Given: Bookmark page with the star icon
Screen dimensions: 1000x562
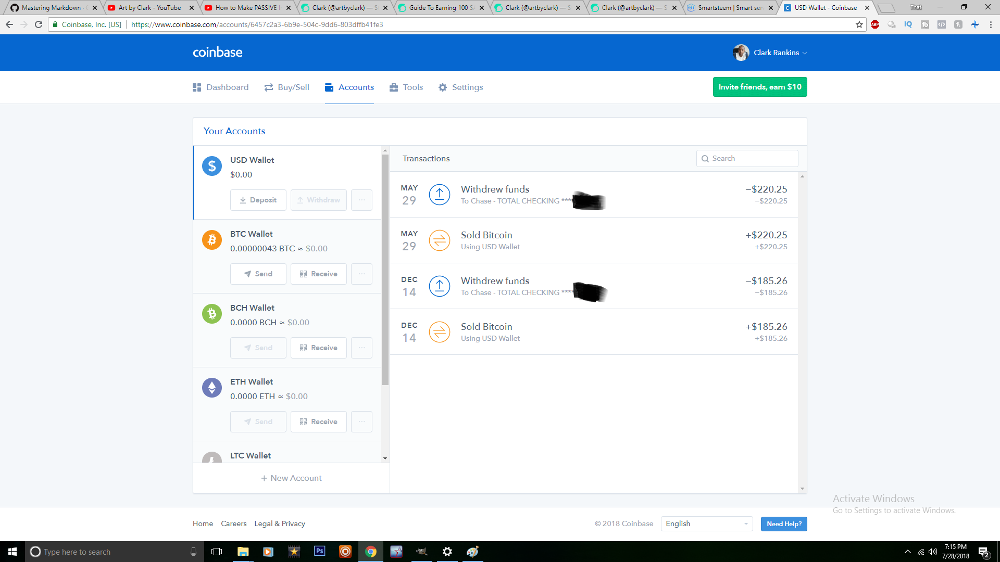Looking at the screenshot, I should coord(859,24).
